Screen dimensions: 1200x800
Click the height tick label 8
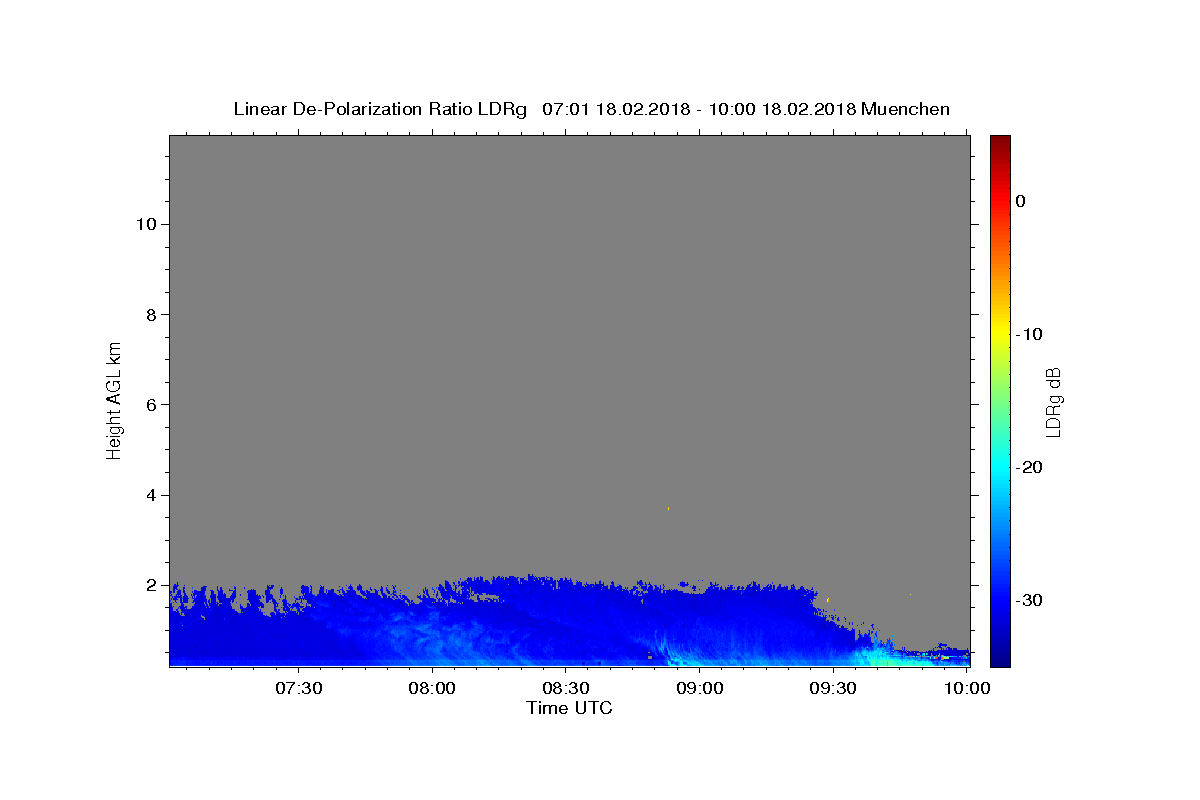[150, 314]
